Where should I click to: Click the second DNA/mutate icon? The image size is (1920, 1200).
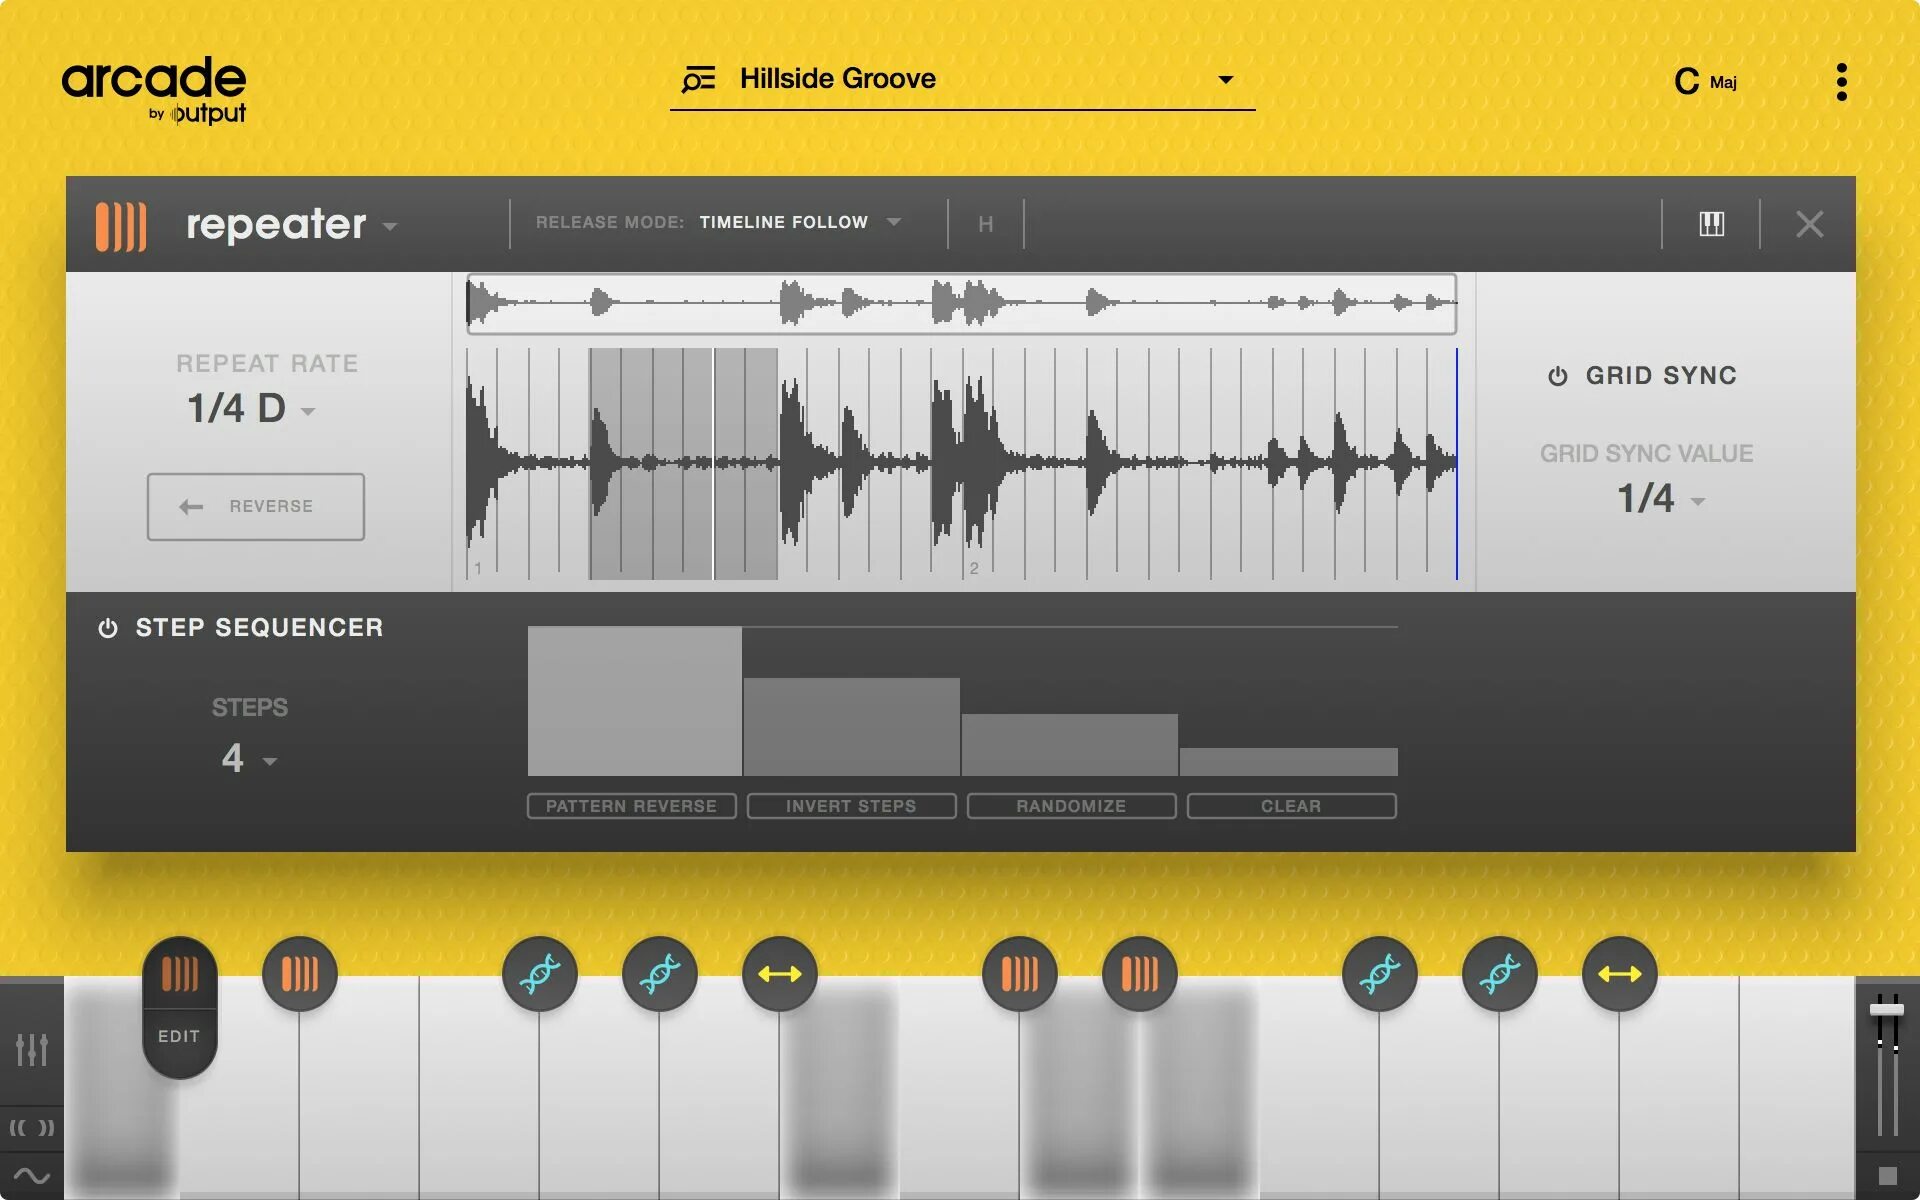(659, 972)
